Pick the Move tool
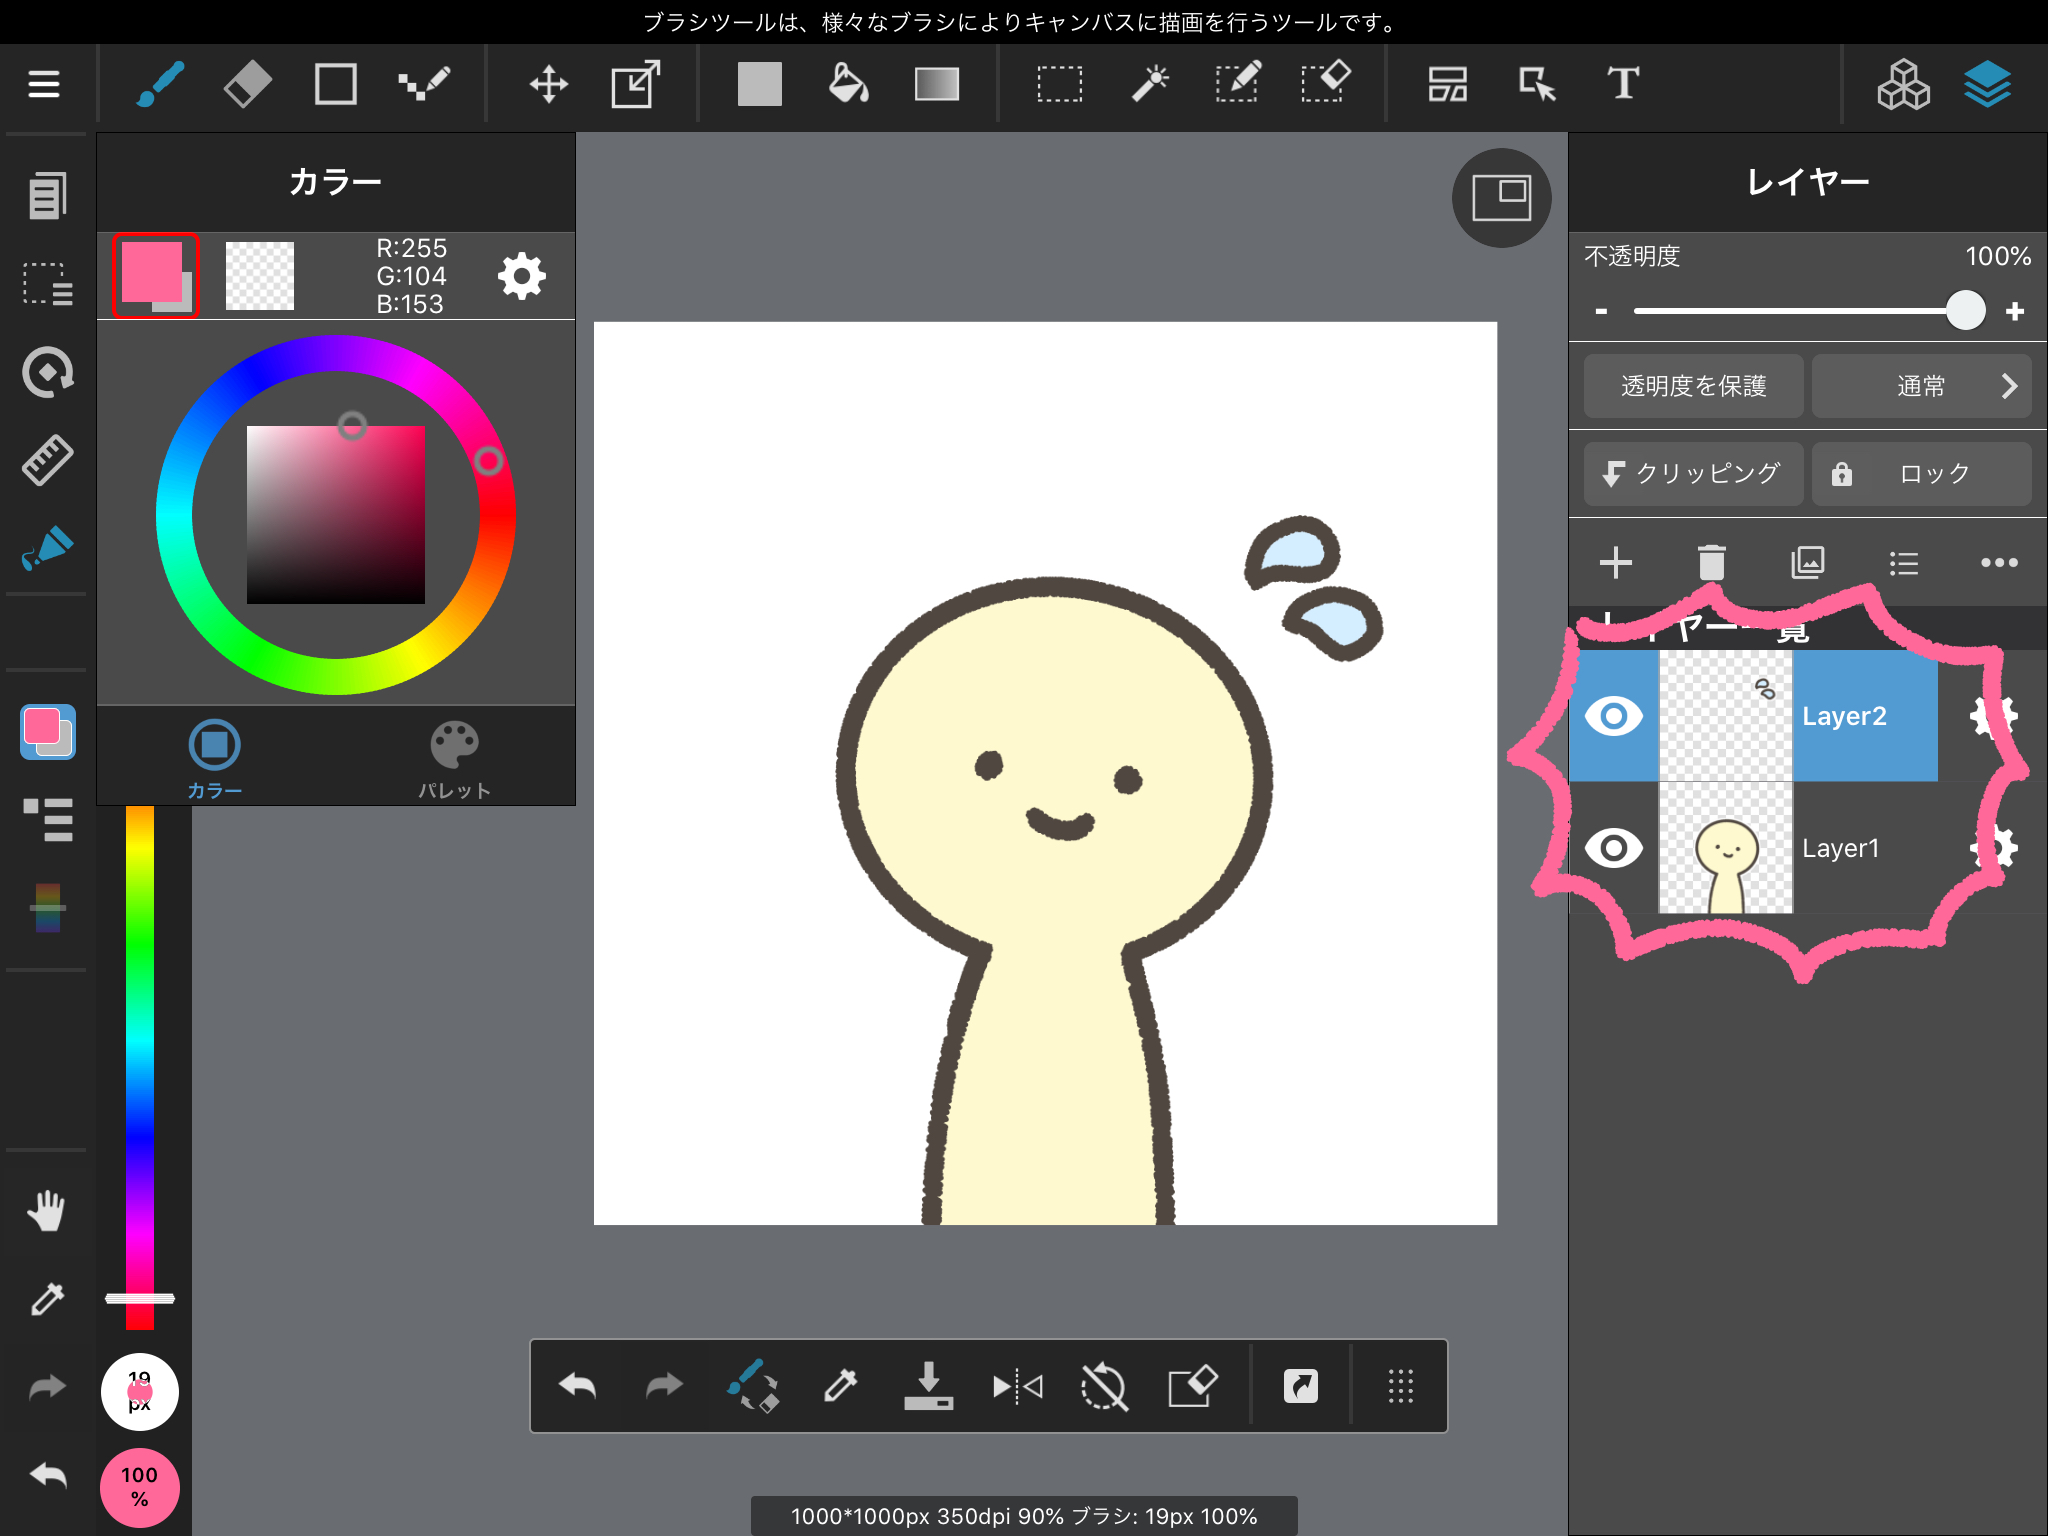2048x1536 pixels. coord(548,84)
